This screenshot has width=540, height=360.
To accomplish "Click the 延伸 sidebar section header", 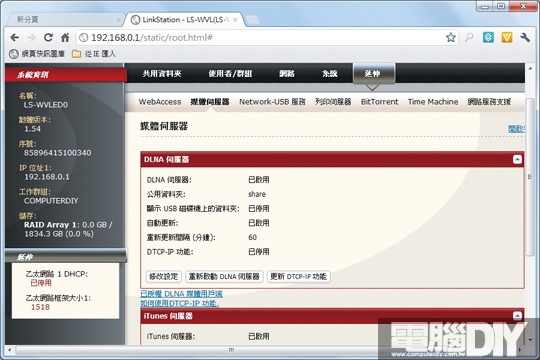I will [65, 257].
